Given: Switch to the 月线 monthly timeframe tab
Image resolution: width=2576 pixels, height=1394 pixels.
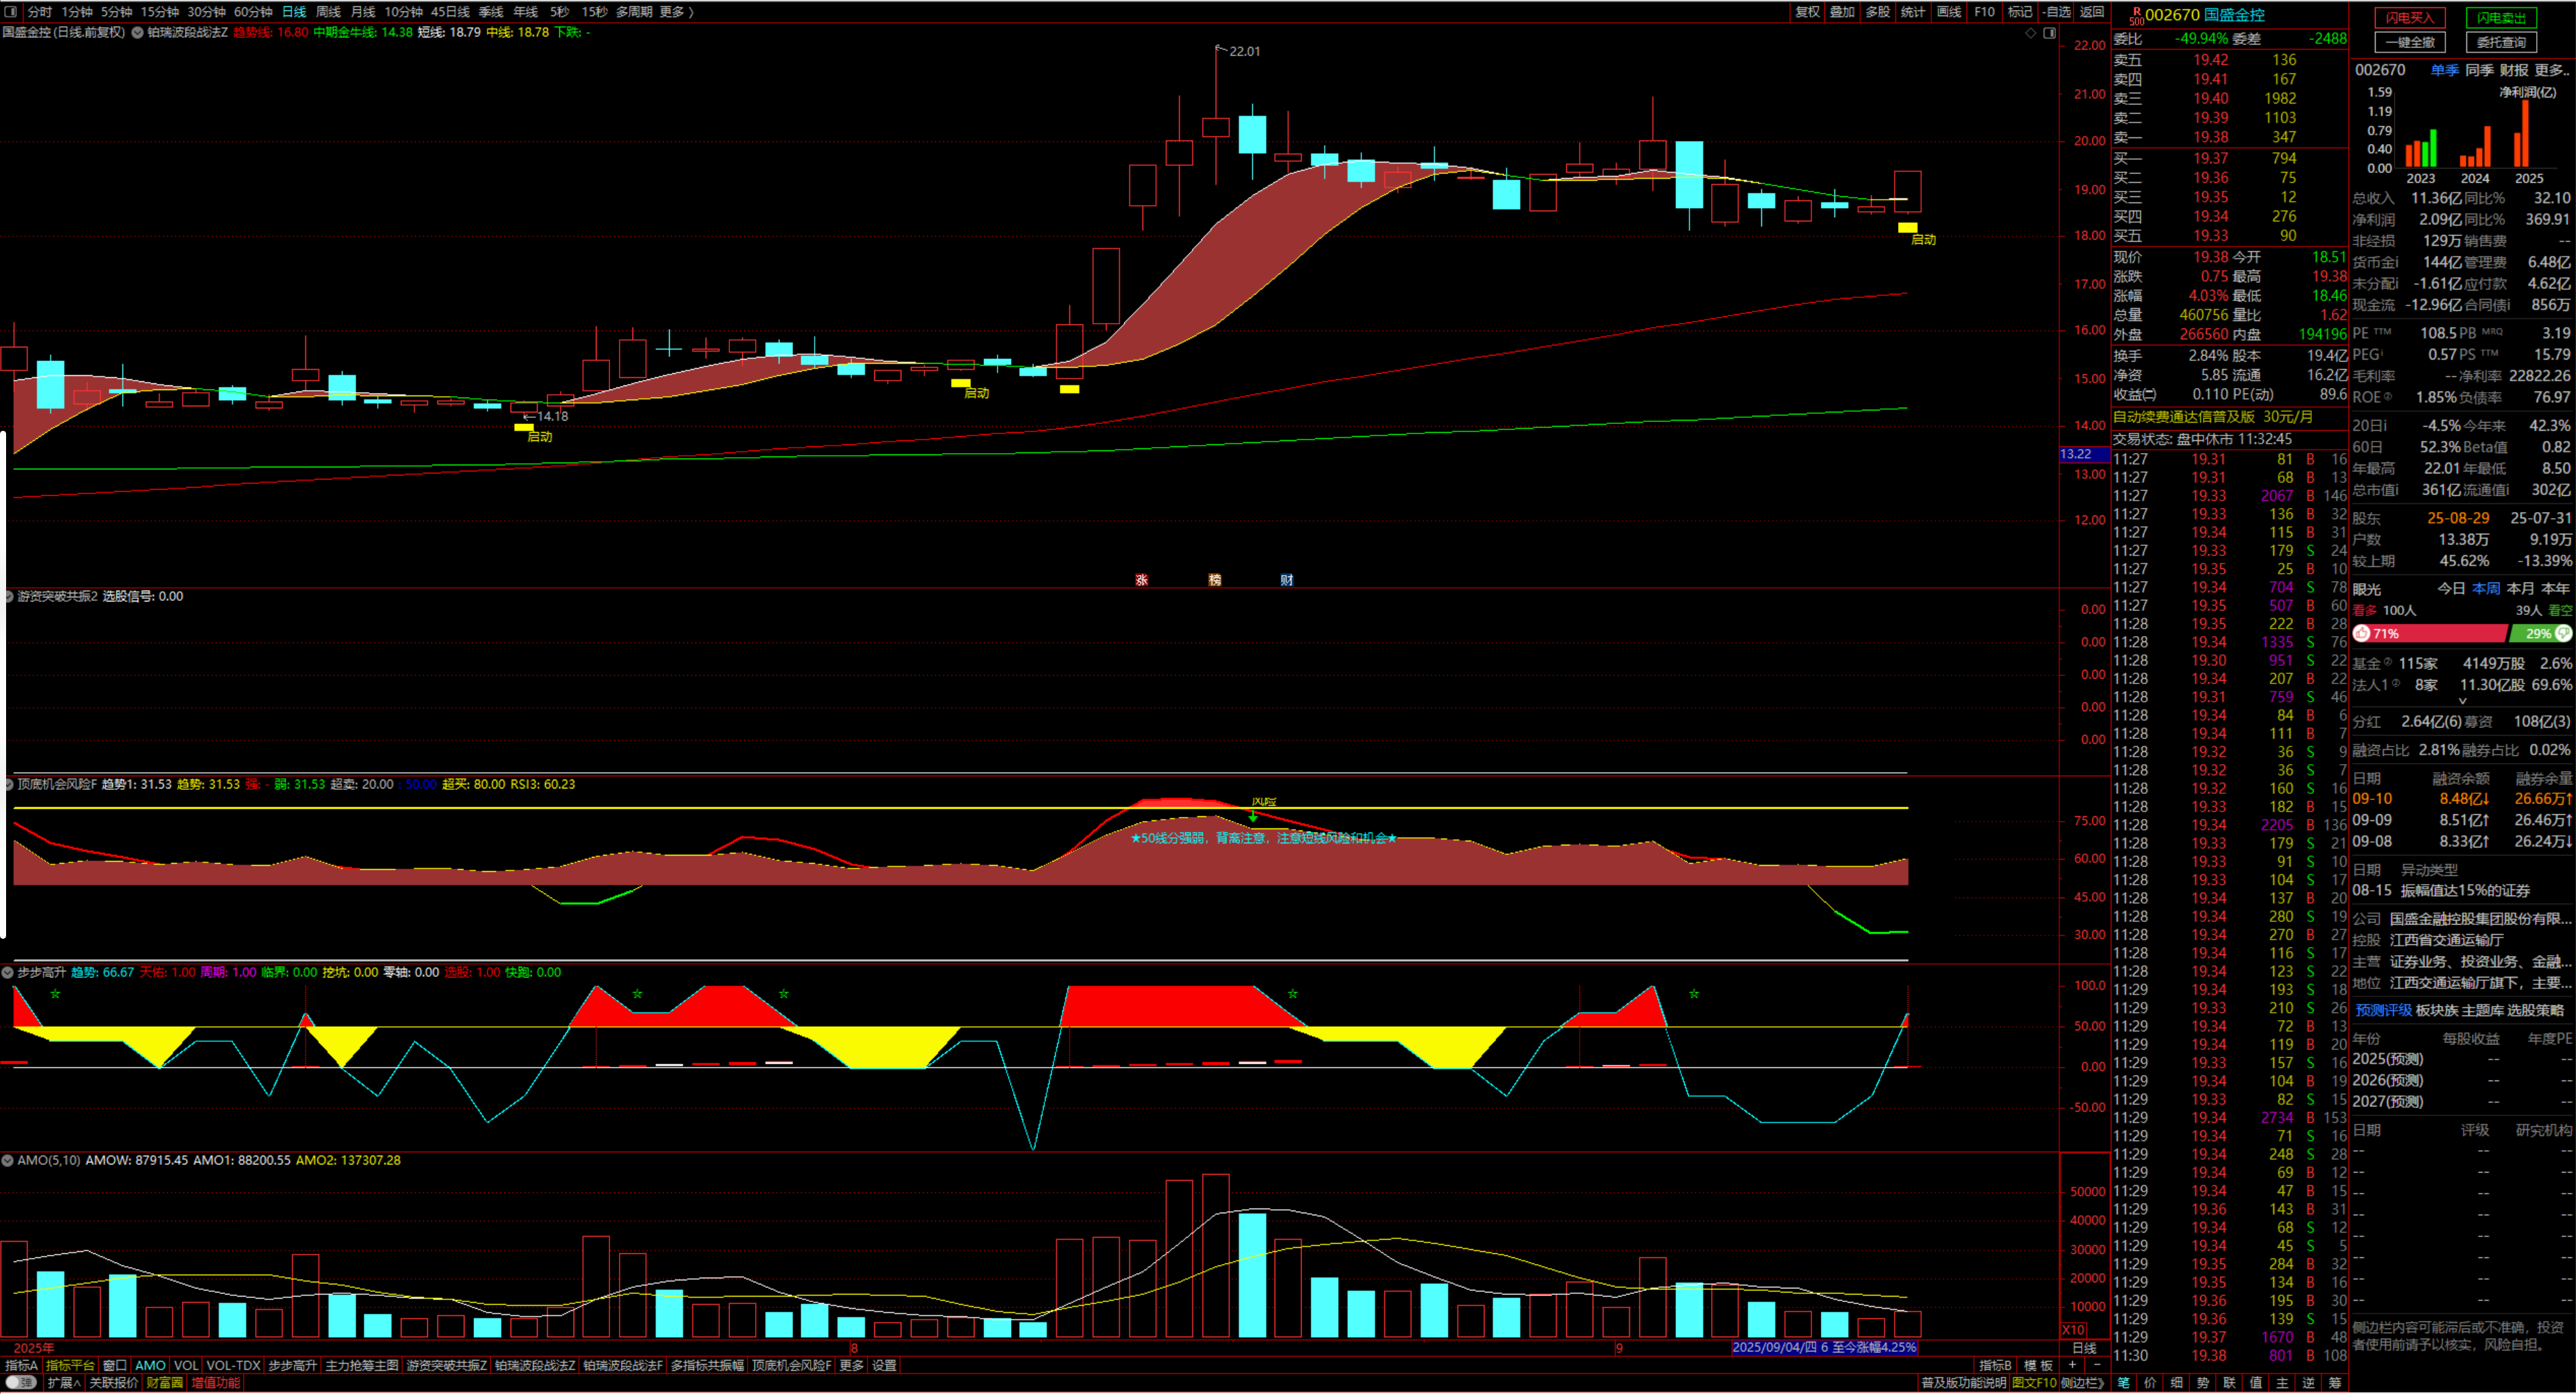Looking at the screenshot, I should (363, 12).
